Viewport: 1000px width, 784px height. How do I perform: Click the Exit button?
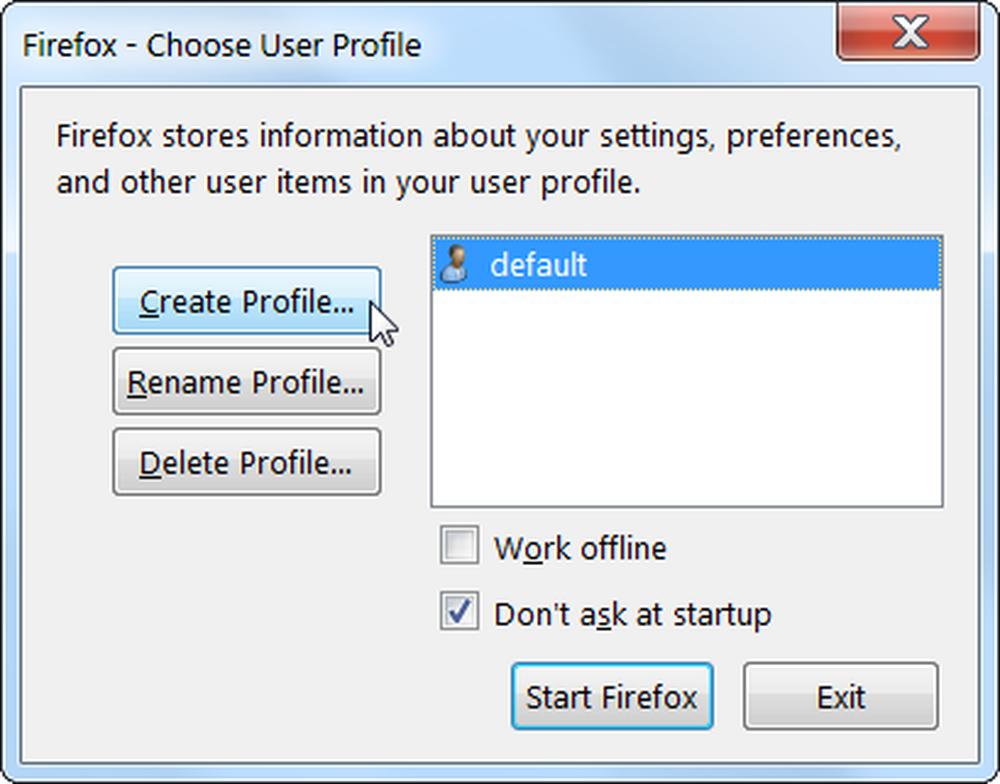pos(841,696)
